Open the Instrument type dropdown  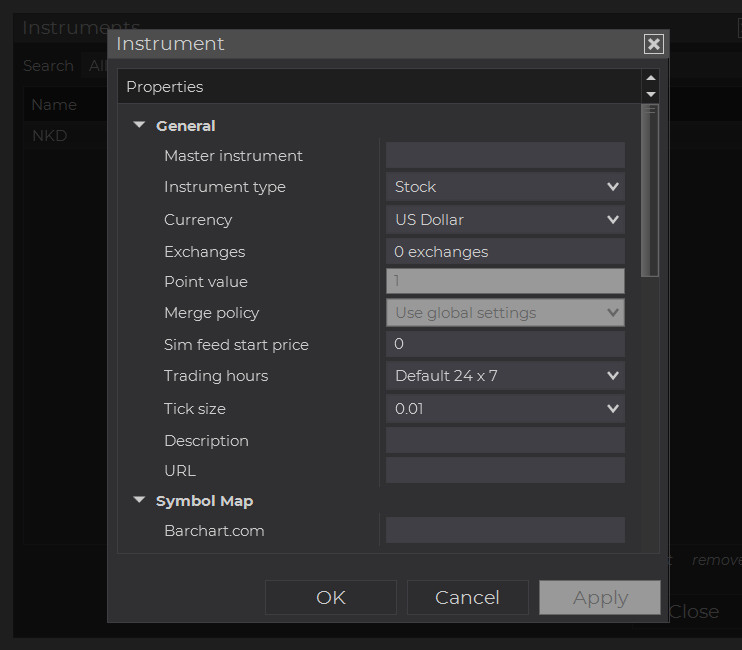click(505, 187)
